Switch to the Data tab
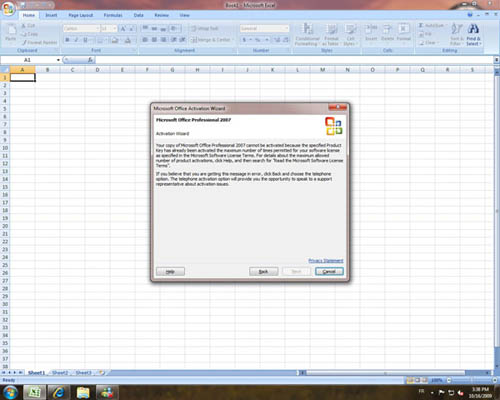Viewport: 500px width, 400px height. 138,15
